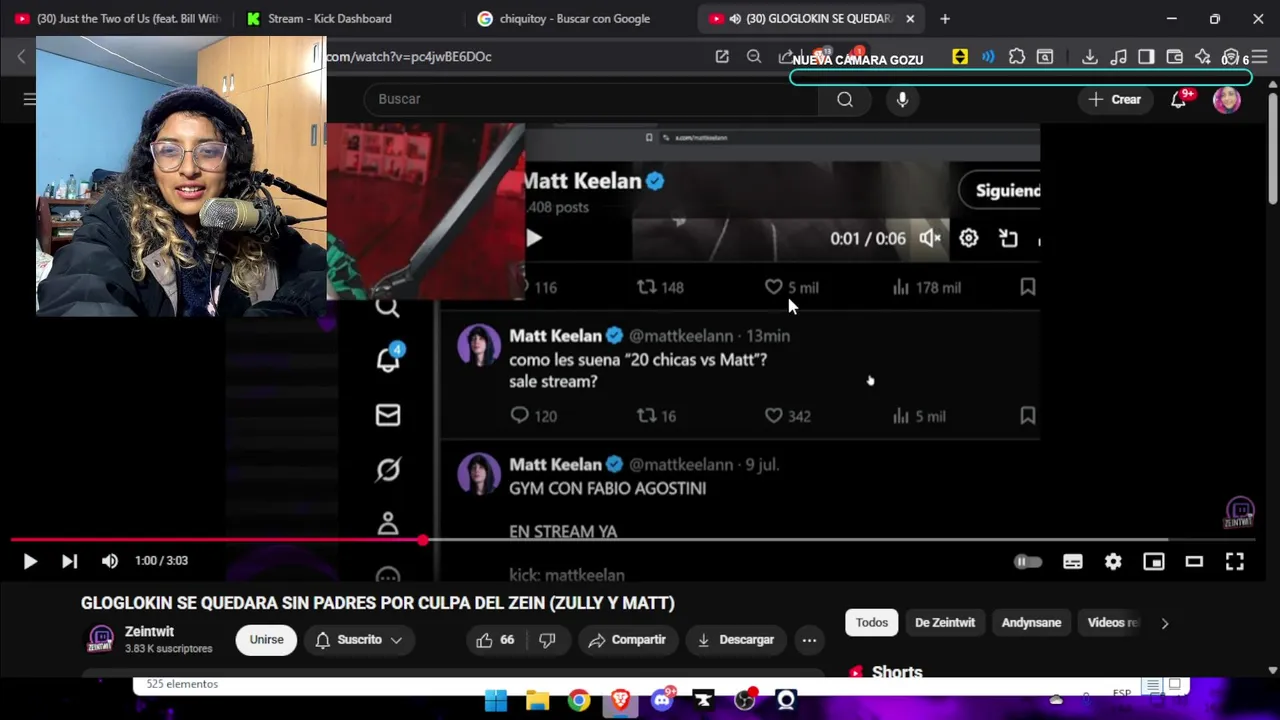The height and width of the screenshot is (720, 1280).
Task: Open a new browser tab
Action: click(944, 18)
